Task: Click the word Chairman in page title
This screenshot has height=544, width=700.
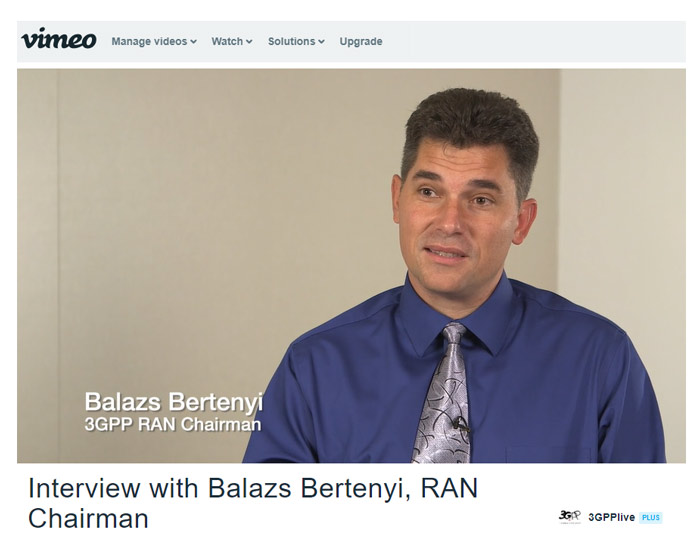Action: pos(88,519)
